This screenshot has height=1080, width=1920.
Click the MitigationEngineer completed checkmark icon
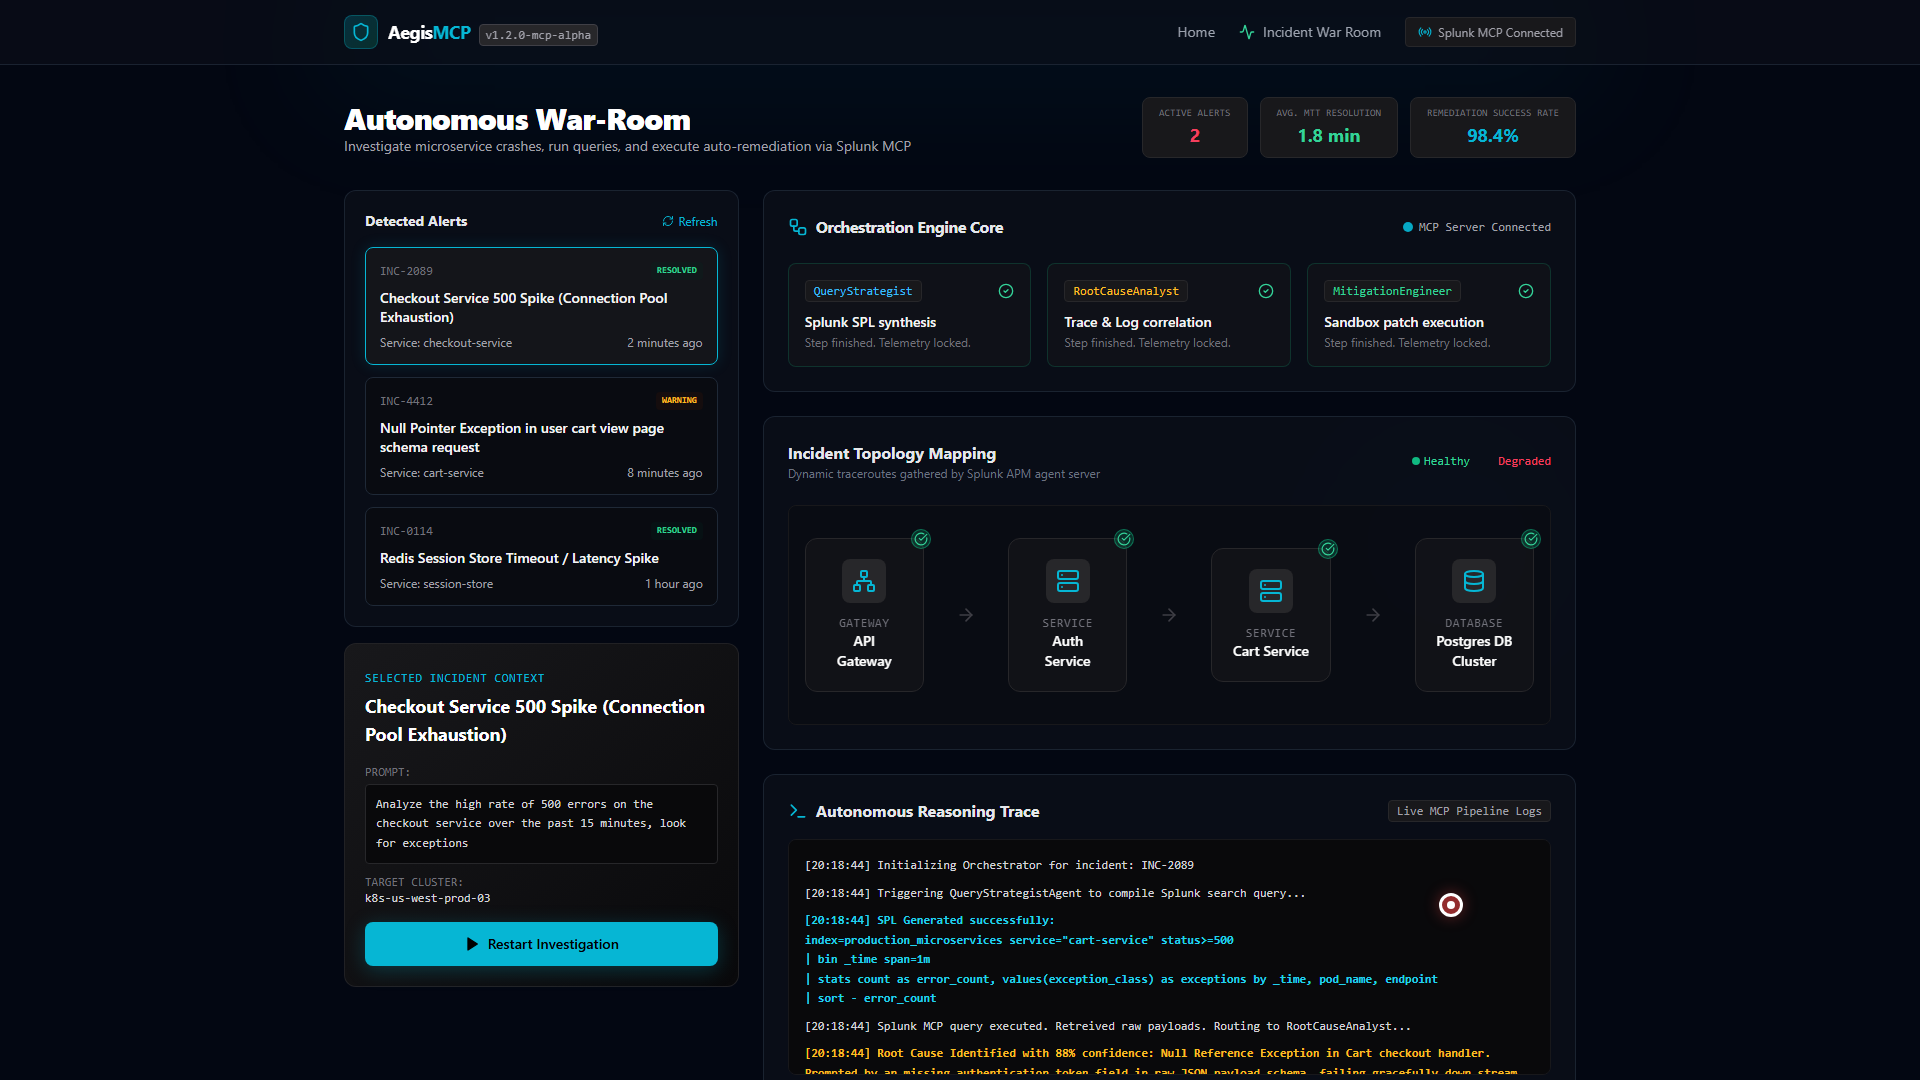[x=1526, y=291]
